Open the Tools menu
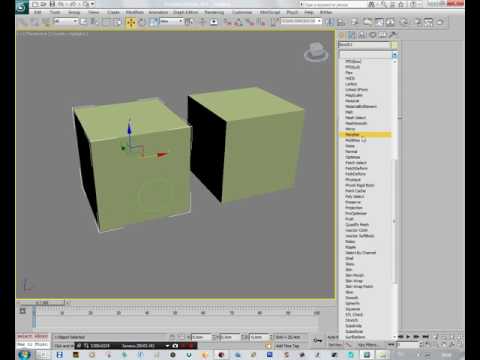480x360 pixels. tap(55, 12)
